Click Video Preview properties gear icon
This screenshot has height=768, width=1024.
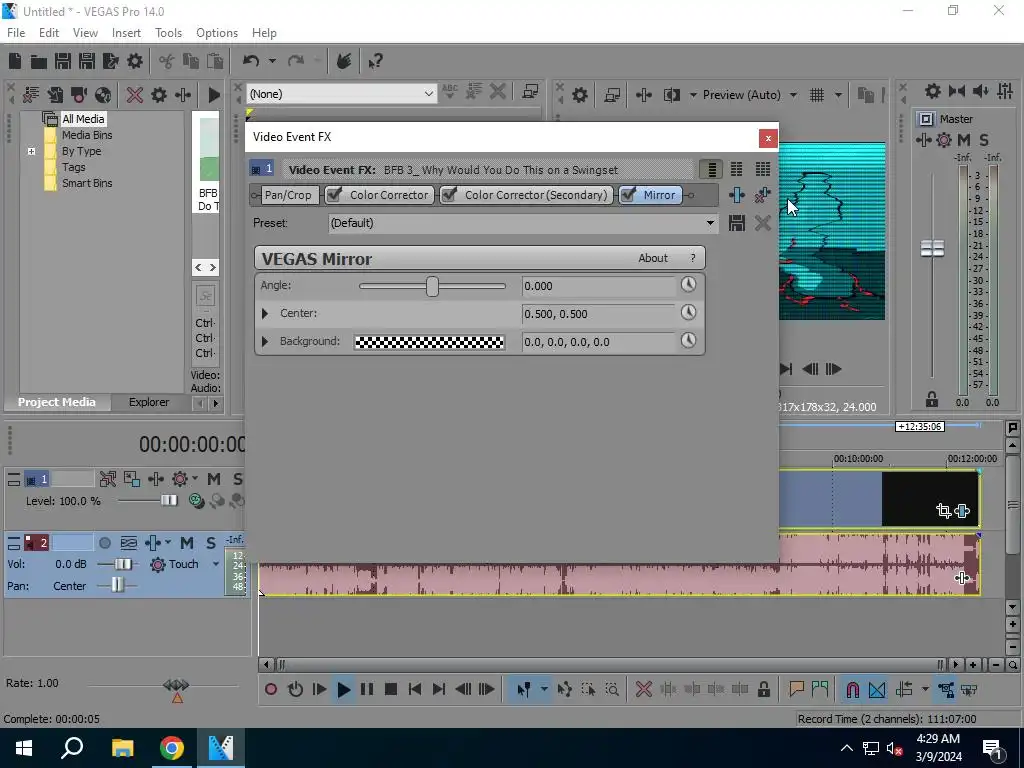[x=580, y=95]
